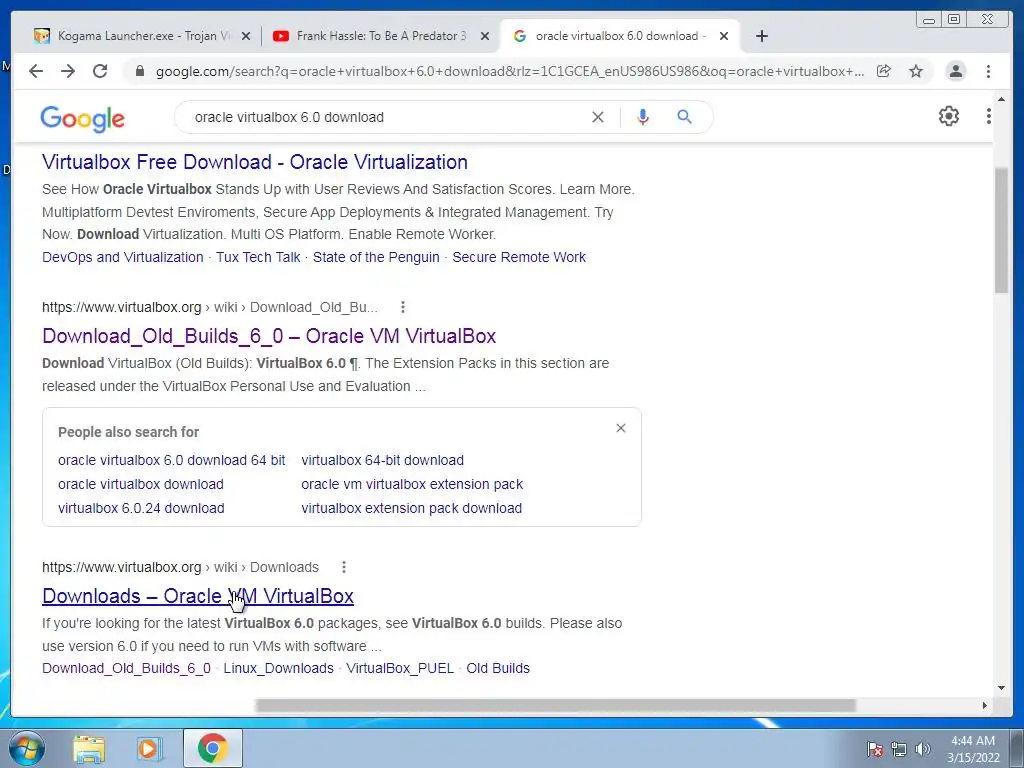Open a new tab

tap(761, 36)
